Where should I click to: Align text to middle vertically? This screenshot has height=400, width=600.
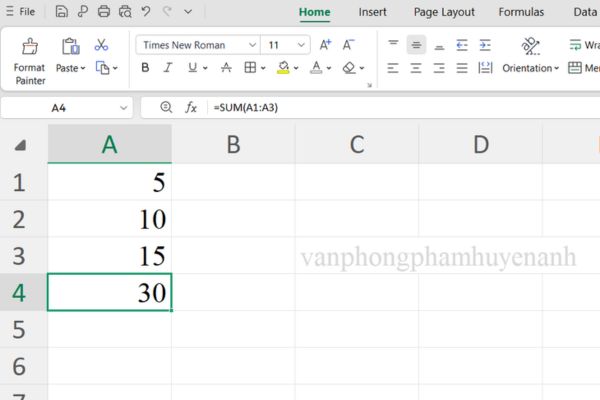(x=416, y=45)
